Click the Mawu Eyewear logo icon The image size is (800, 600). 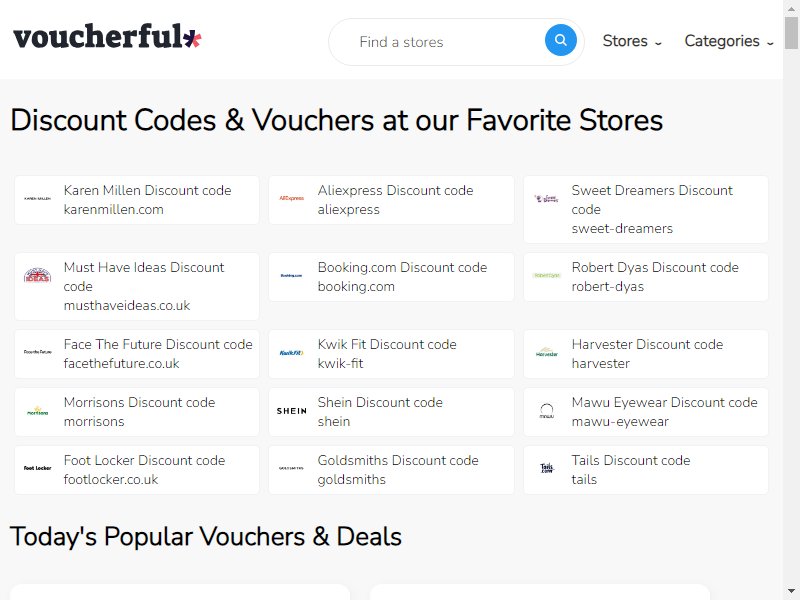point(546,411)
